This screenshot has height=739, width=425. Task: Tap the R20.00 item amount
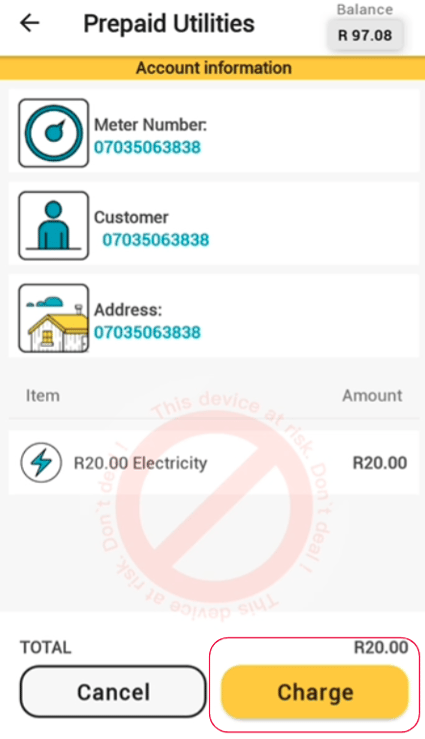click(380, 463)
